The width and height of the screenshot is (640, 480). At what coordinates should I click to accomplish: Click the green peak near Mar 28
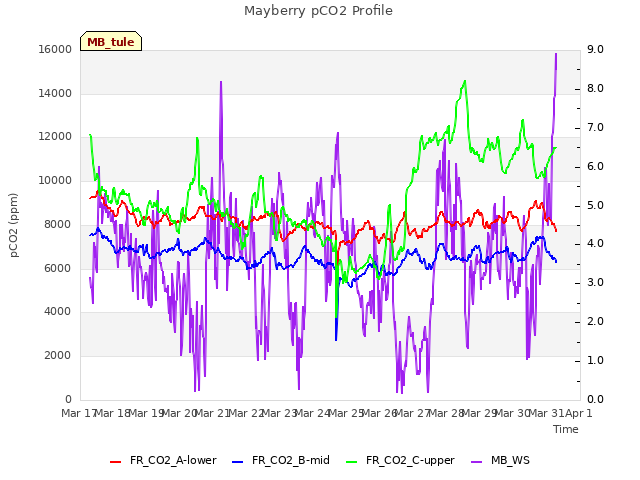tap(464, 82)
